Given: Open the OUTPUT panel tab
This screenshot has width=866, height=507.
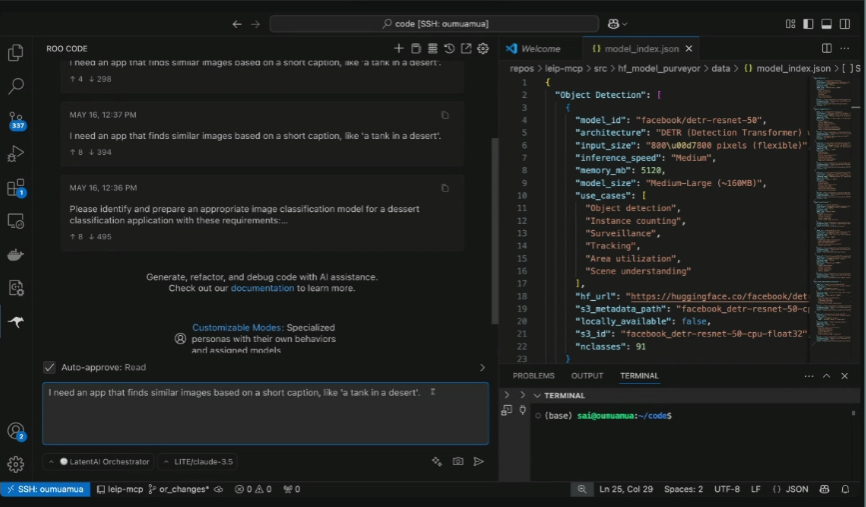Looking at the screenshot, I should tap(587, 376).
